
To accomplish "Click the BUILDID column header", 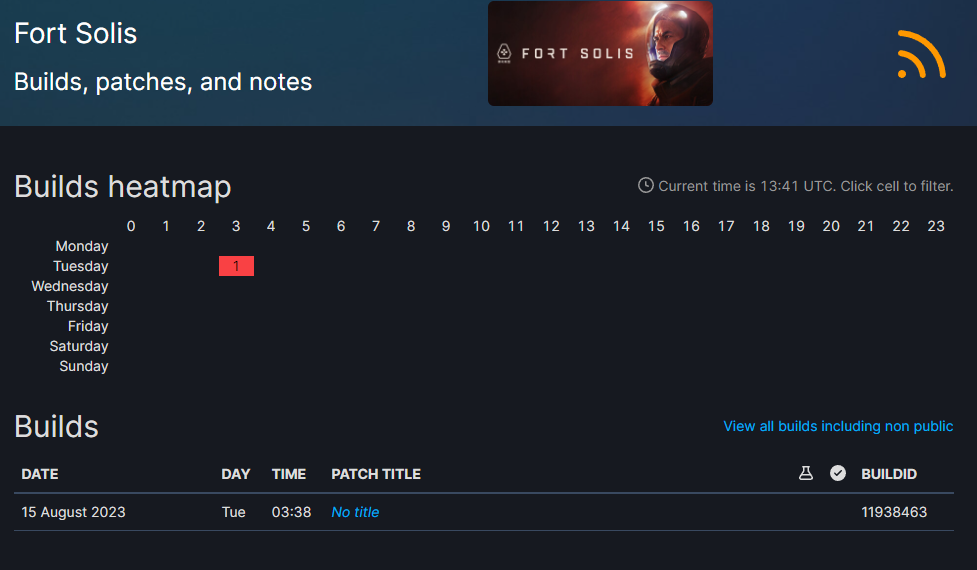I will pyautogui.click(x=889, y=474).
